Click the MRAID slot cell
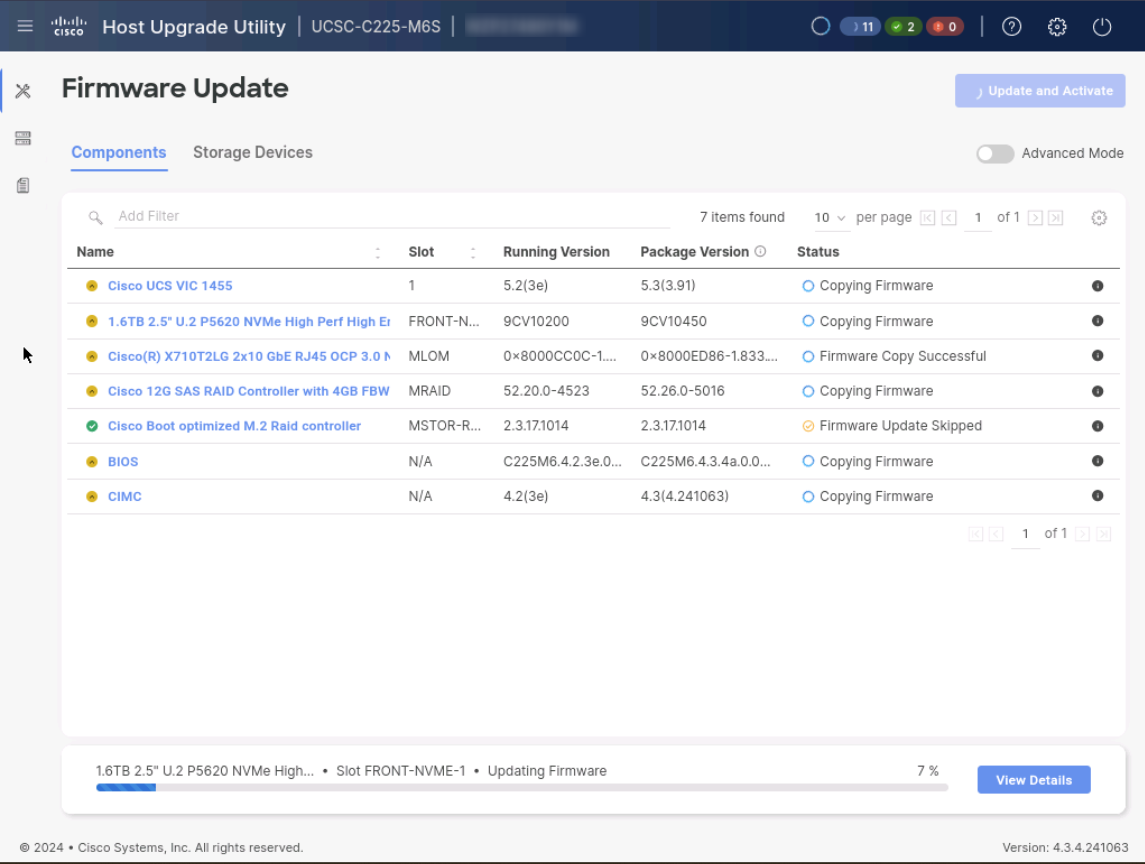 click(429, 391)
